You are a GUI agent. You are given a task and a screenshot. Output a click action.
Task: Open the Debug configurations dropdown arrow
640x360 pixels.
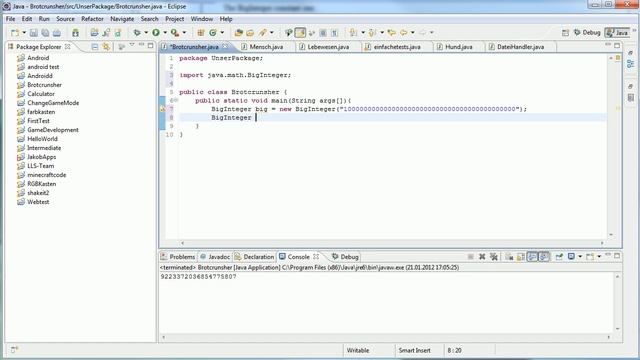coord(146,33)
